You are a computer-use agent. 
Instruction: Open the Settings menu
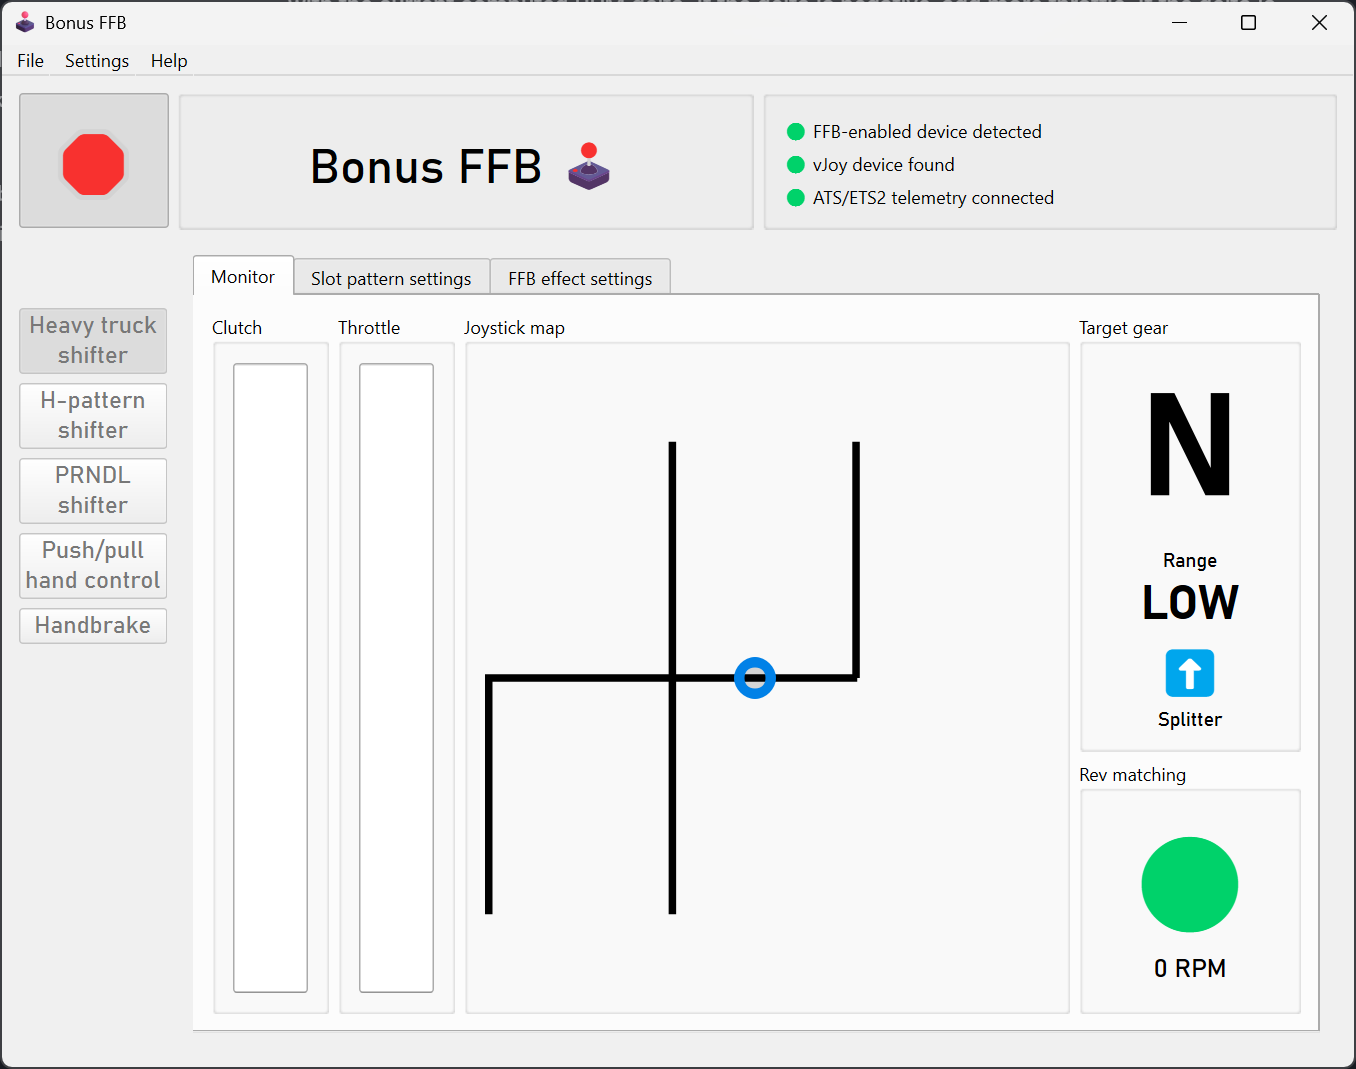point(97,61)
